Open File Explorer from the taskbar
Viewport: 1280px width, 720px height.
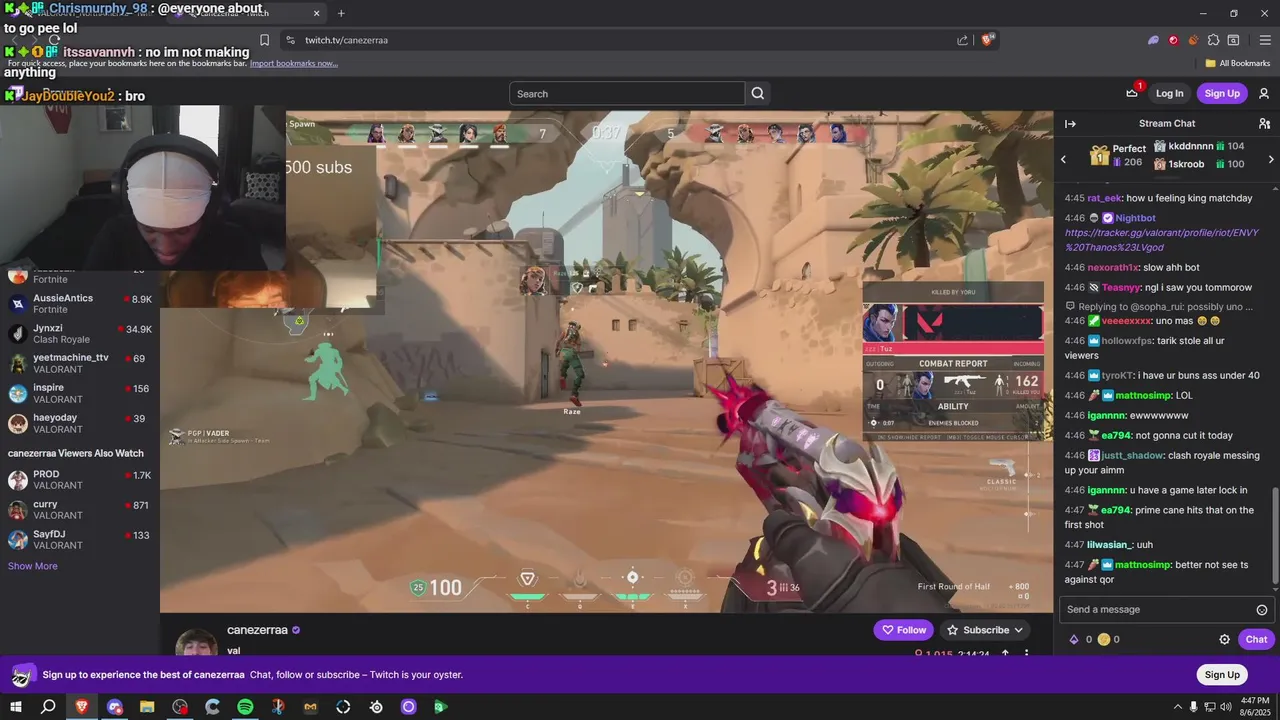[147, 707]
